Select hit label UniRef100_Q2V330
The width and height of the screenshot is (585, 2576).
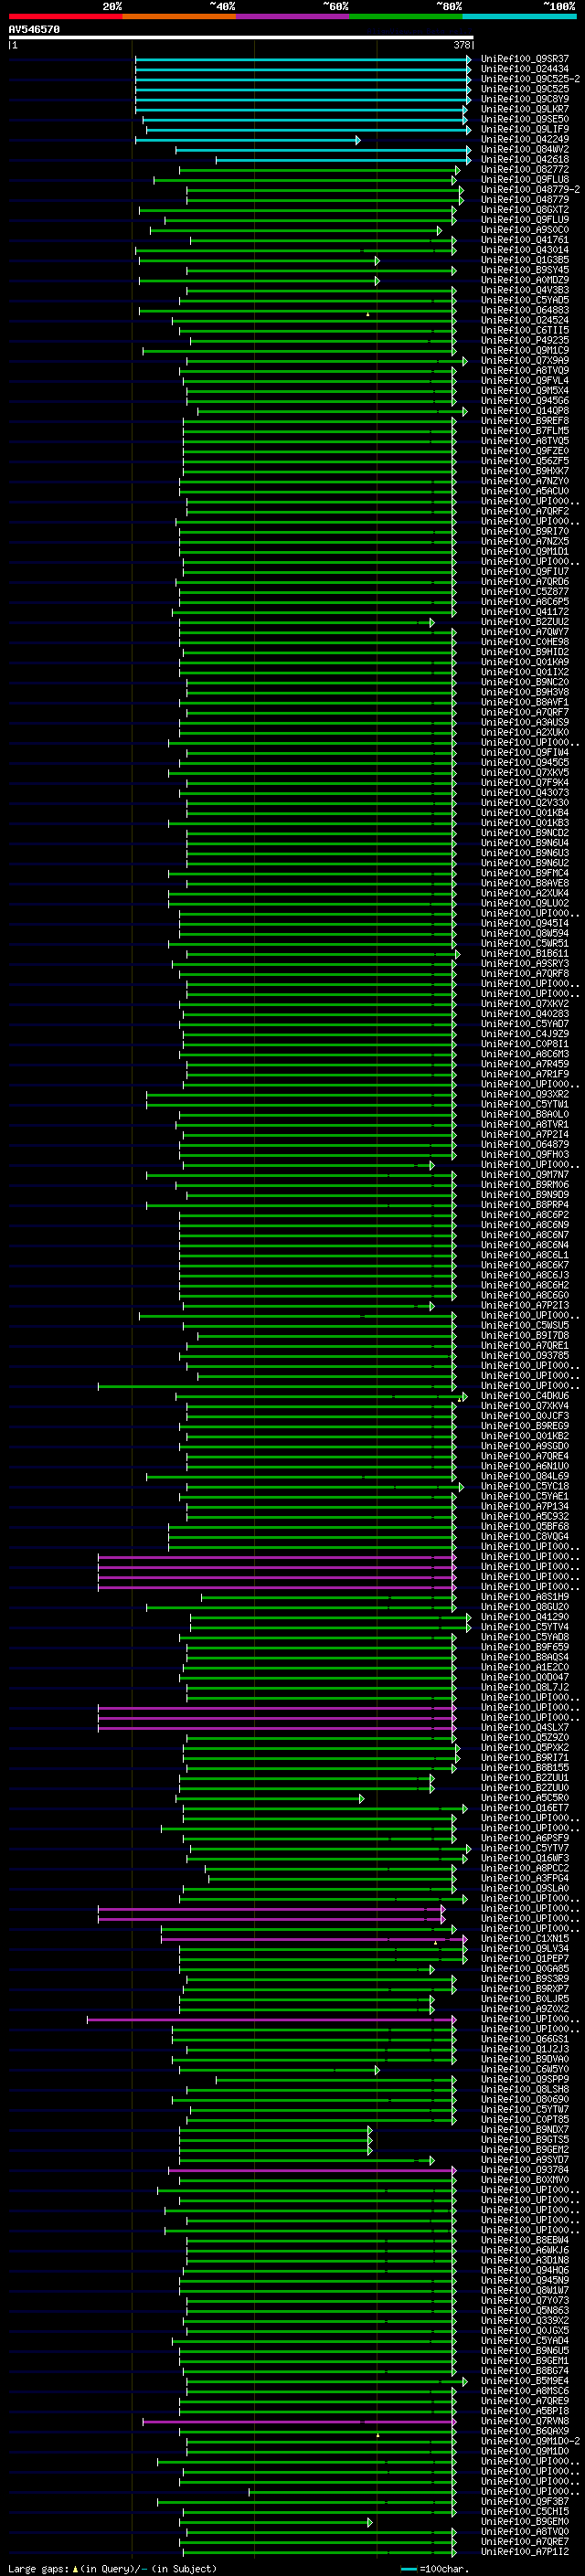tap(525, 803)
